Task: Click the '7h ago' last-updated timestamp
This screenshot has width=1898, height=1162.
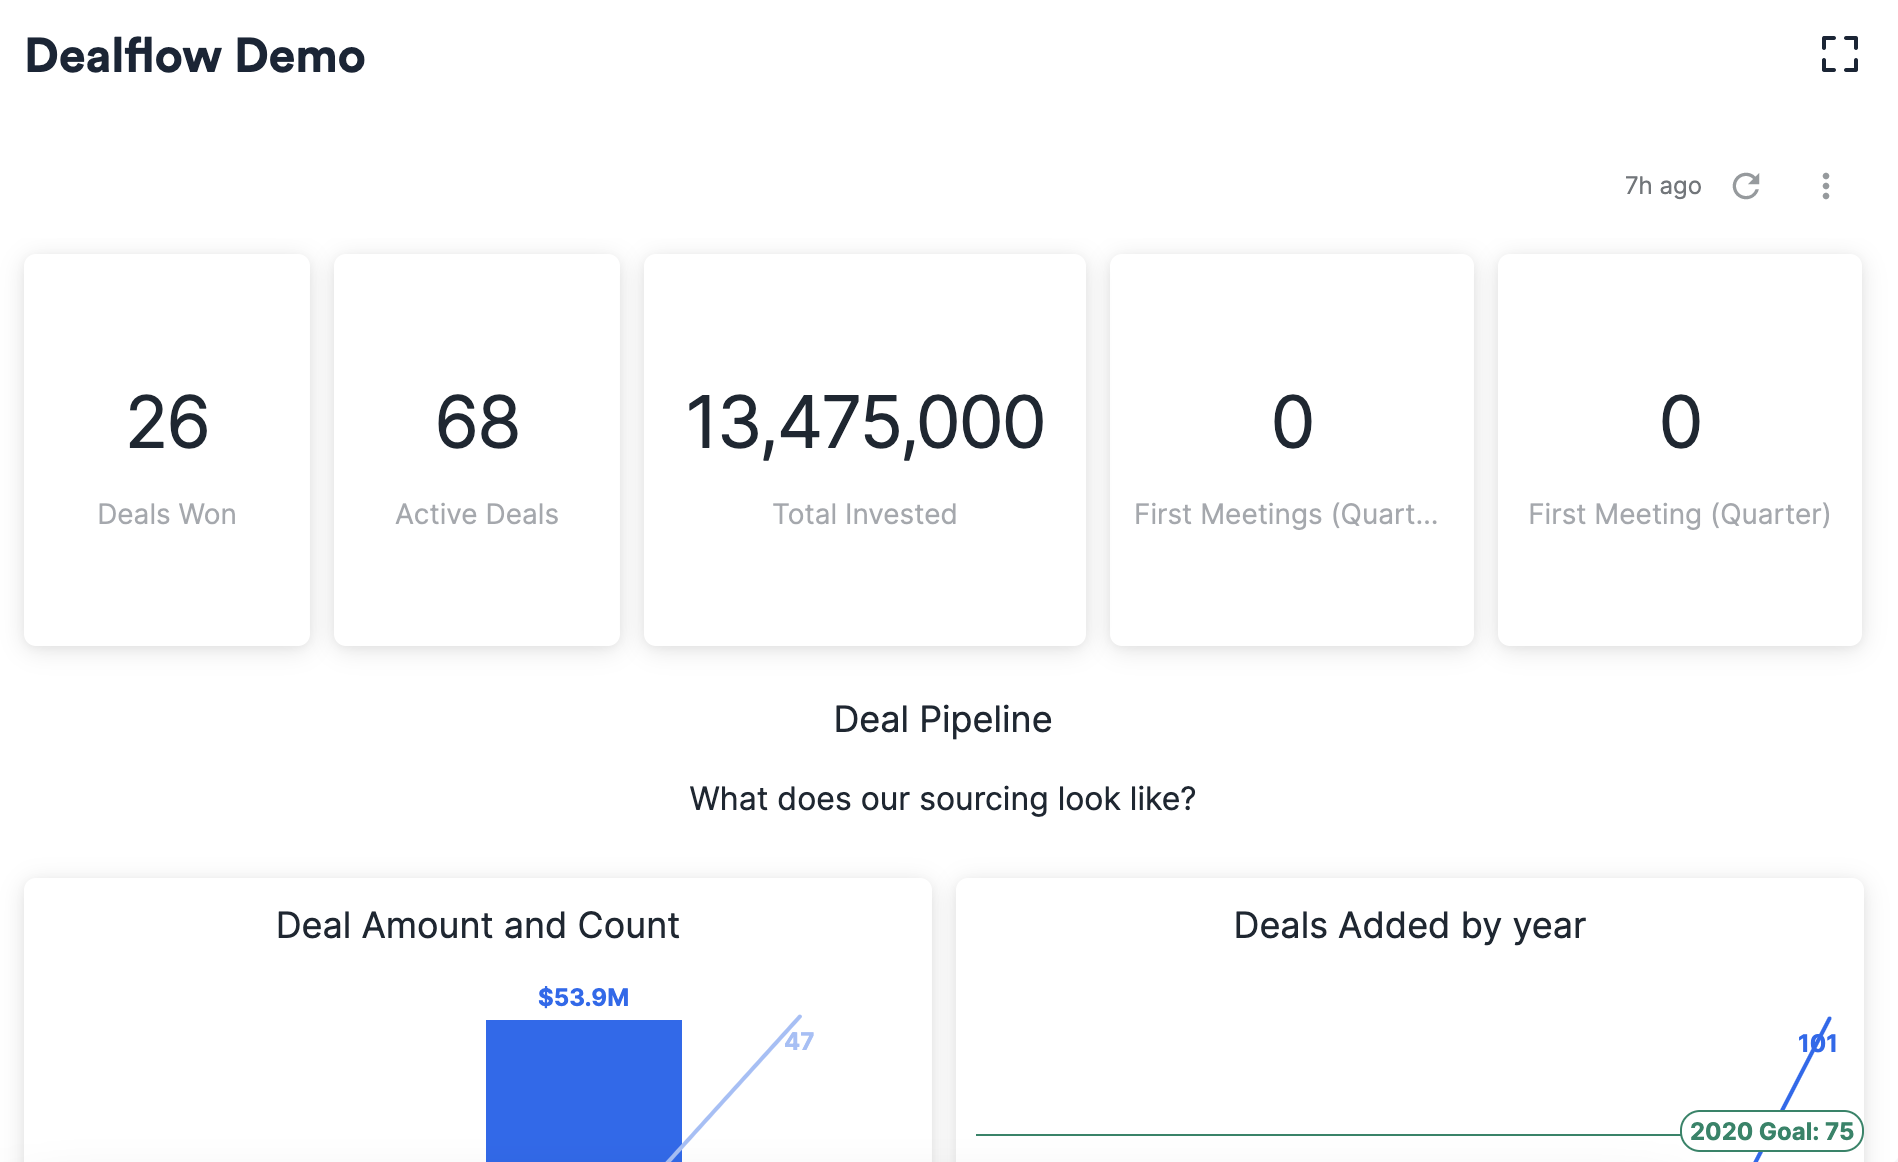Action: pos(1662,186)
